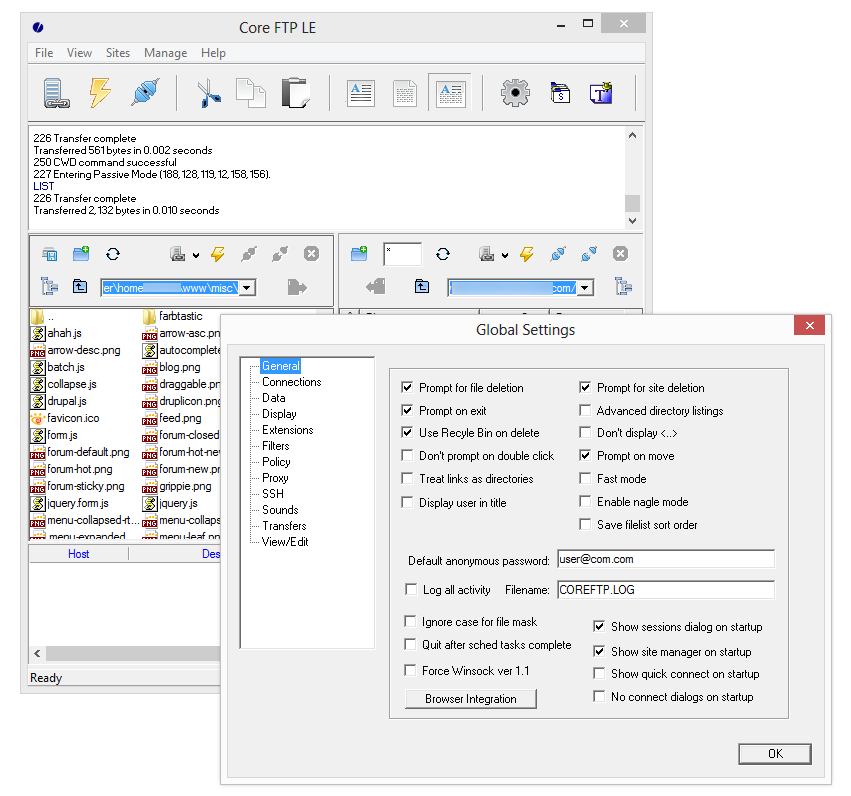The height and width of the screenshot is (796, 851).
Task: Open the Help menu
Action: [213, 53]
